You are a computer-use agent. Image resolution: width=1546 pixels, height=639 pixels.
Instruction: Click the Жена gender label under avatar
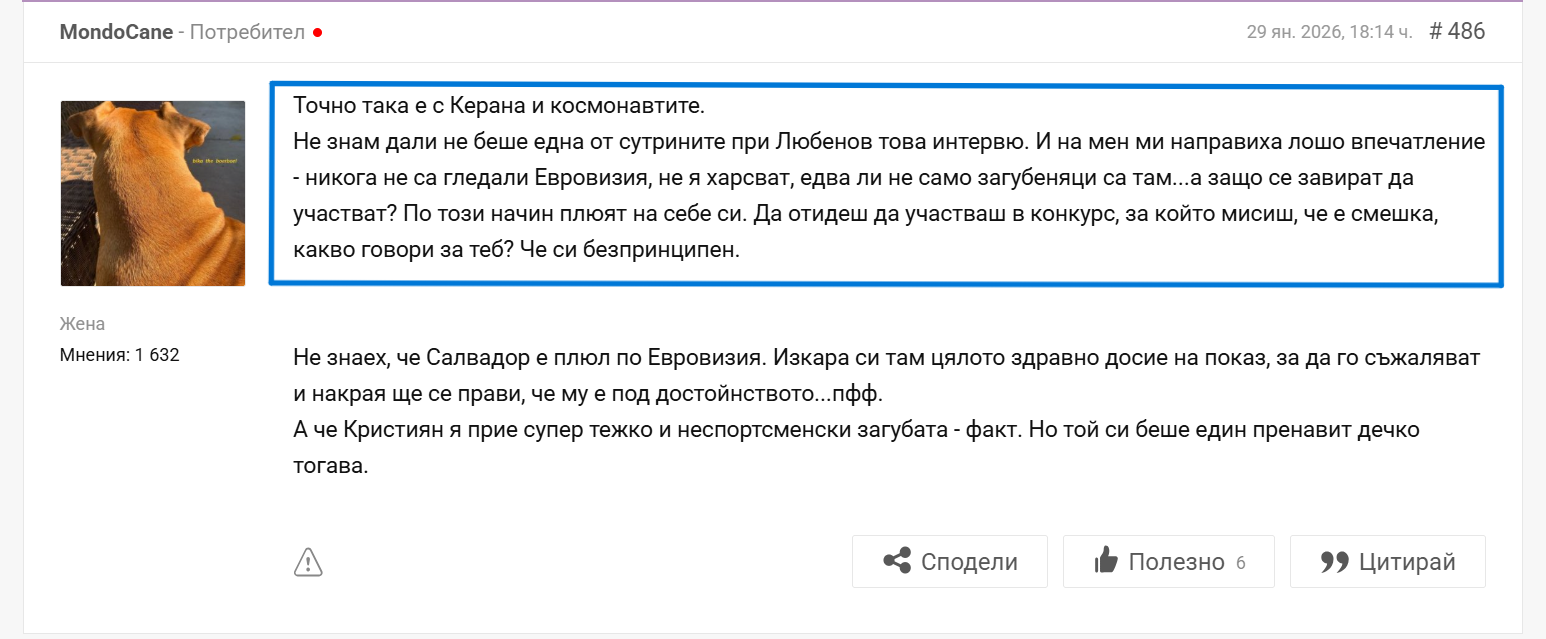pyautogui.click(x=82, y=324)
